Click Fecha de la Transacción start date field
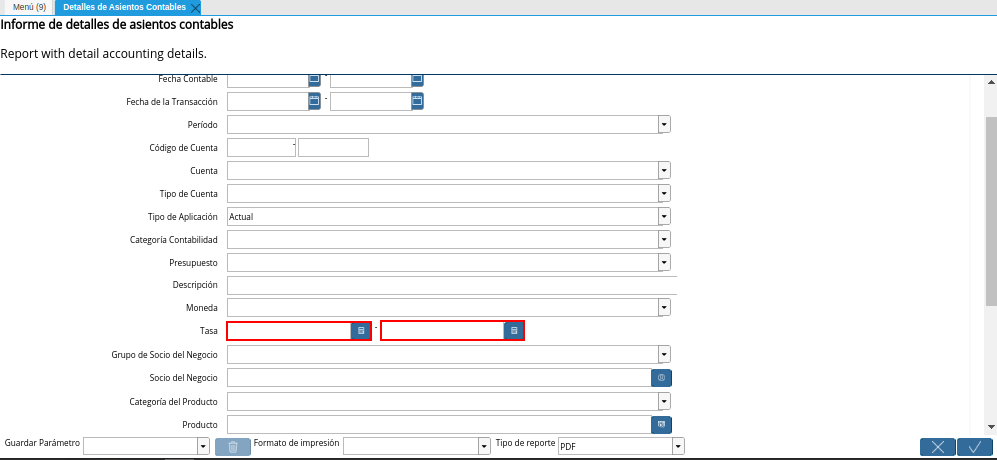The width and height of the screenshot is (997, 460). (x=268, y=101)
